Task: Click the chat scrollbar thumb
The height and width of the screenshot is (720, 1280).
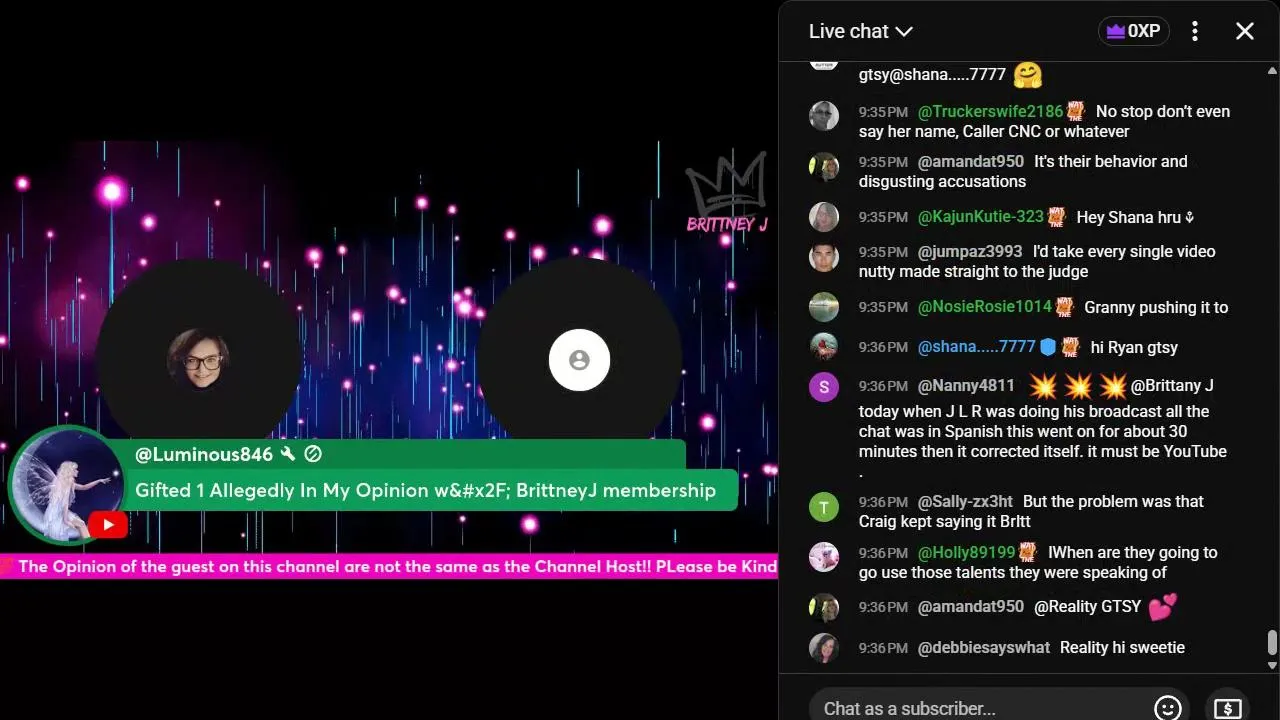Action: [1272, 641]
